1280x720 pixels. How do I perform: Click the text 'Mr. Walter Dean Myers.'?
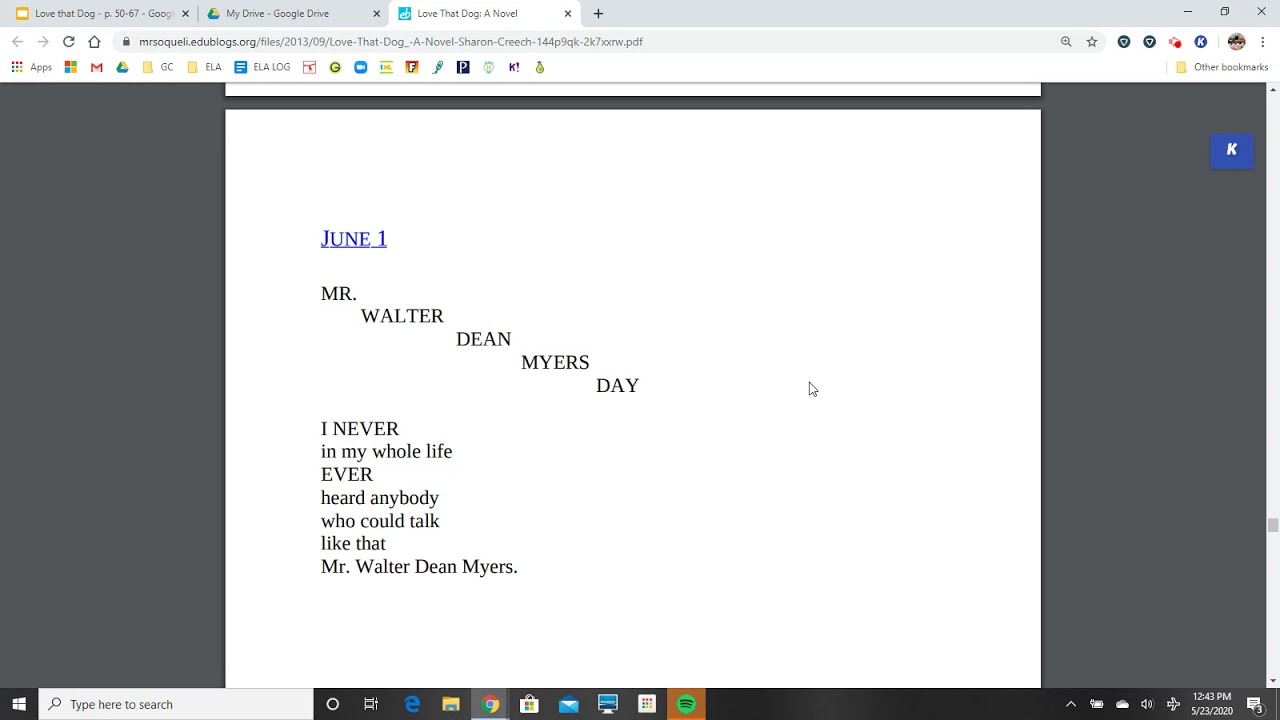[419, 567]
